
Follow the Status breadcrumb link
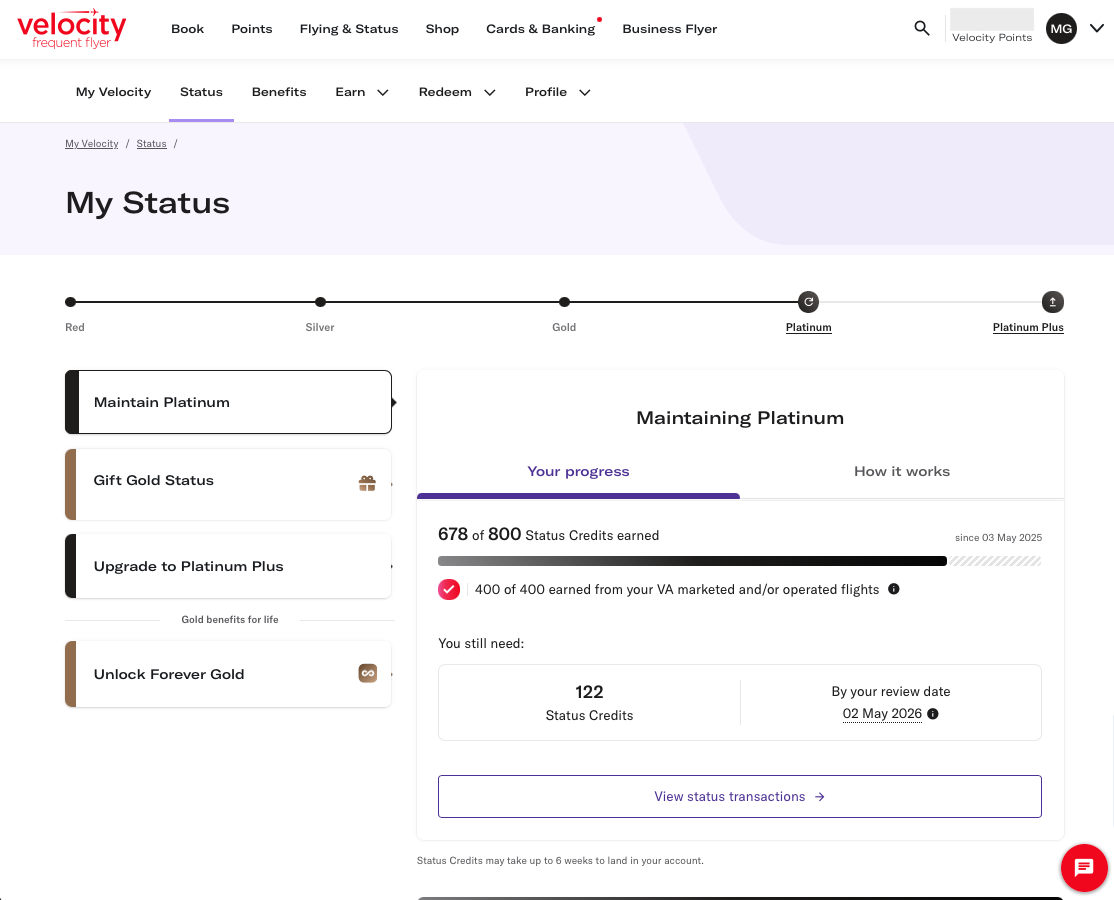[x=151, y=143]
